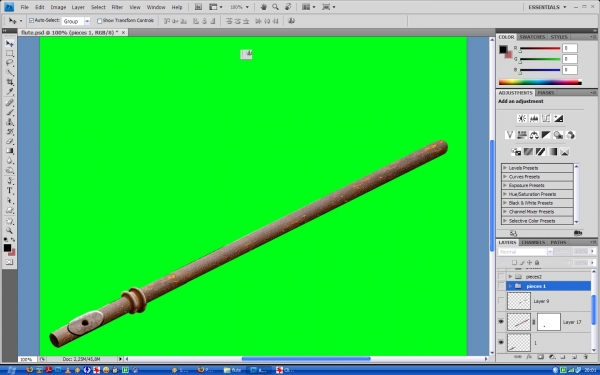
Task: Toggle Quick Mask mode button
Action: (10, 262)
